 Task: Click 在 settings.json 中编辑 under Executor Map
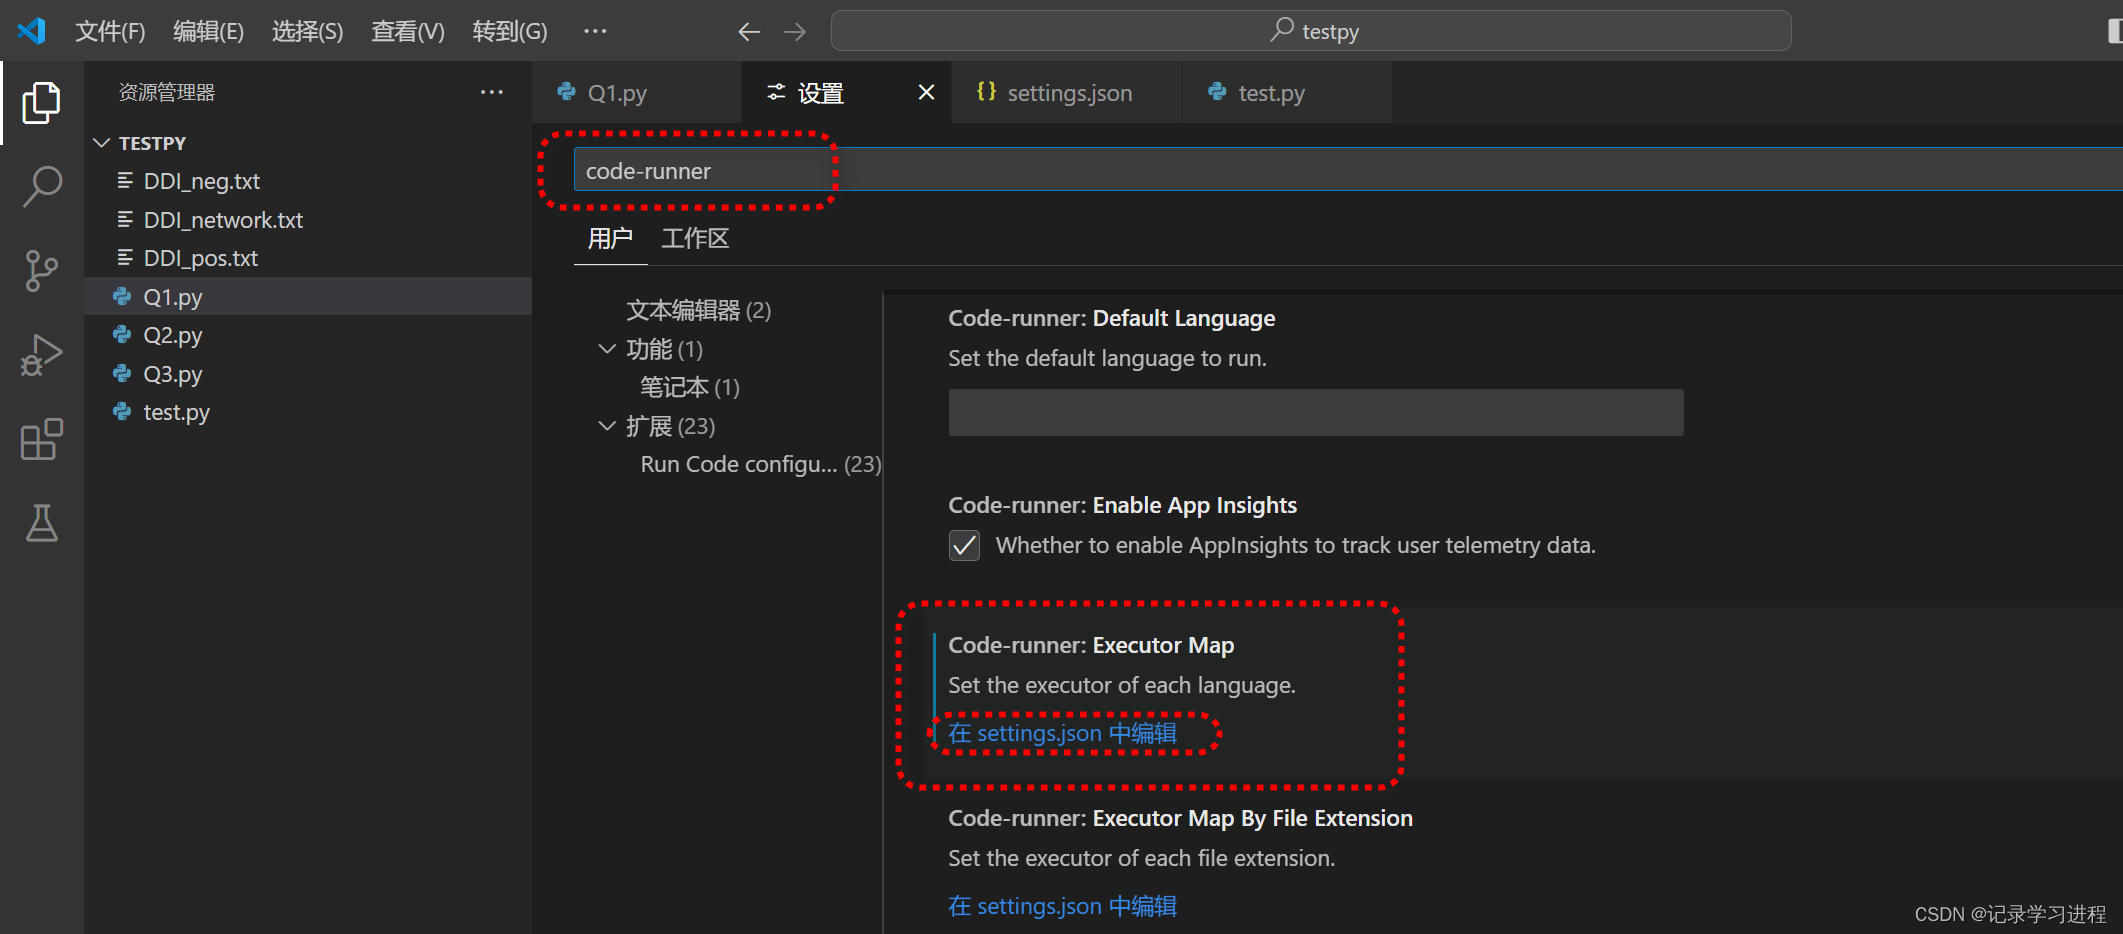click(1063, 733)
